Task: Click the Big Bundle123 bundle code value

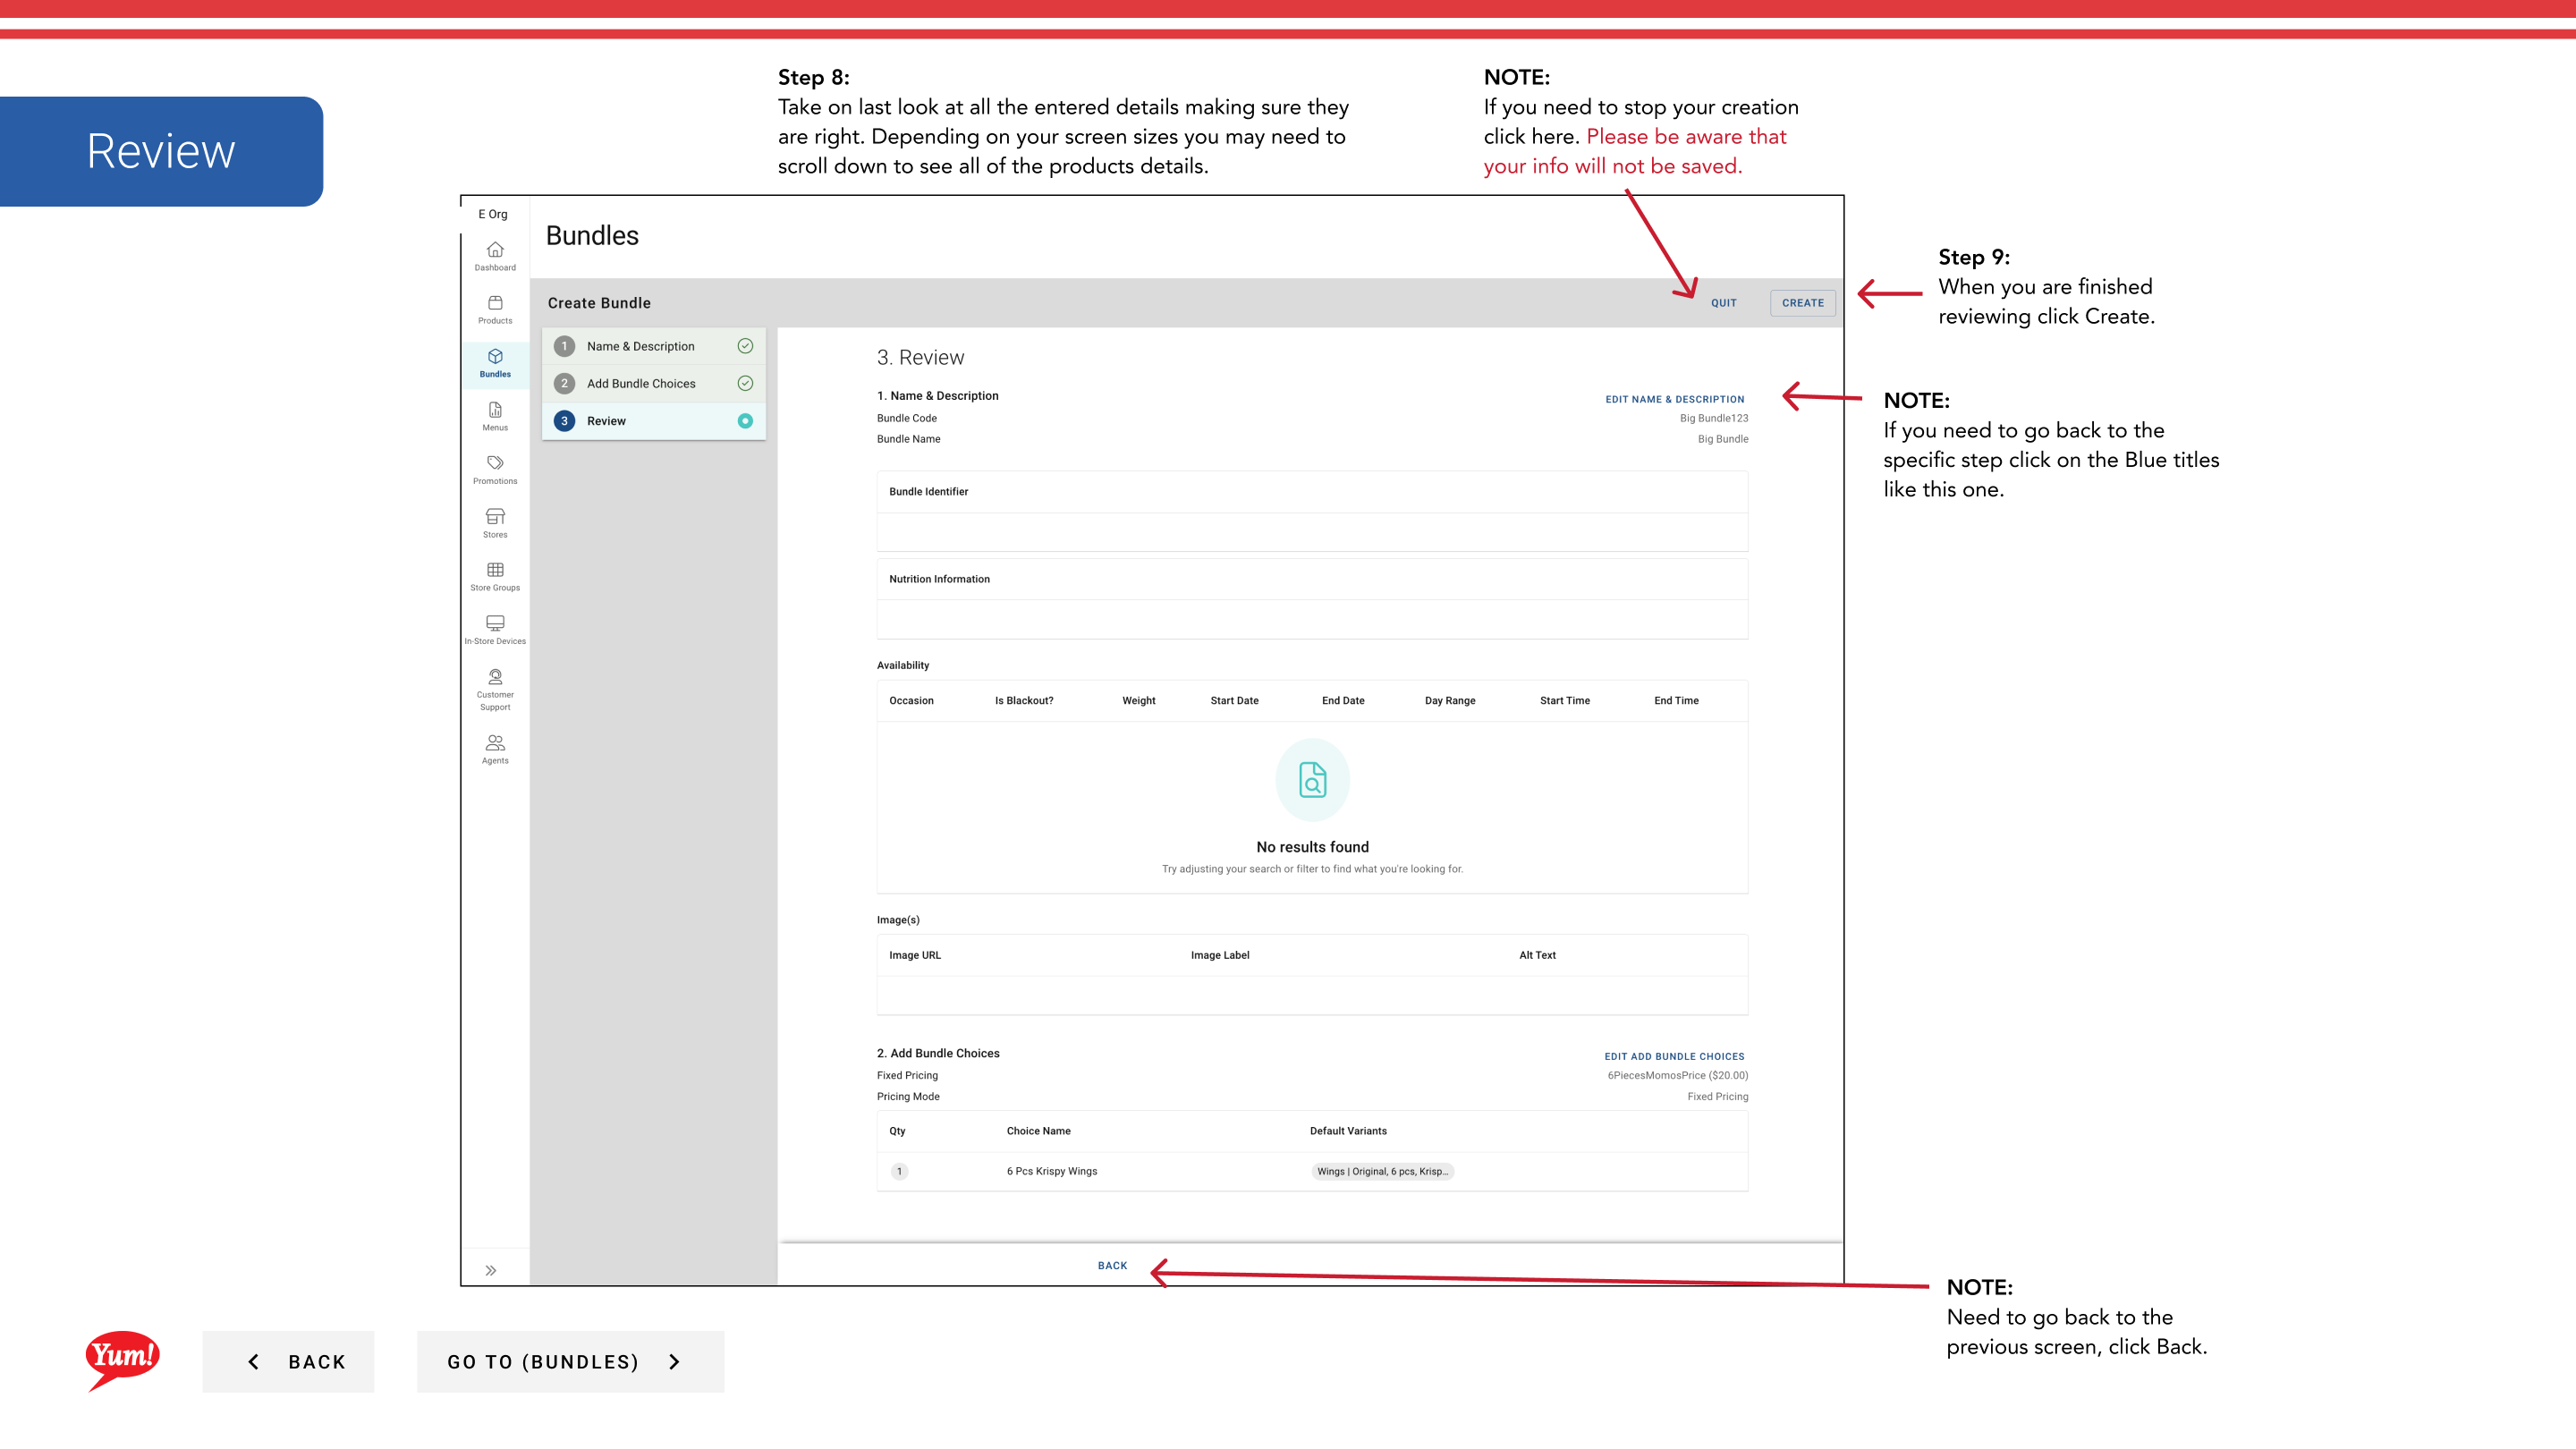Action: (1714, 418)
